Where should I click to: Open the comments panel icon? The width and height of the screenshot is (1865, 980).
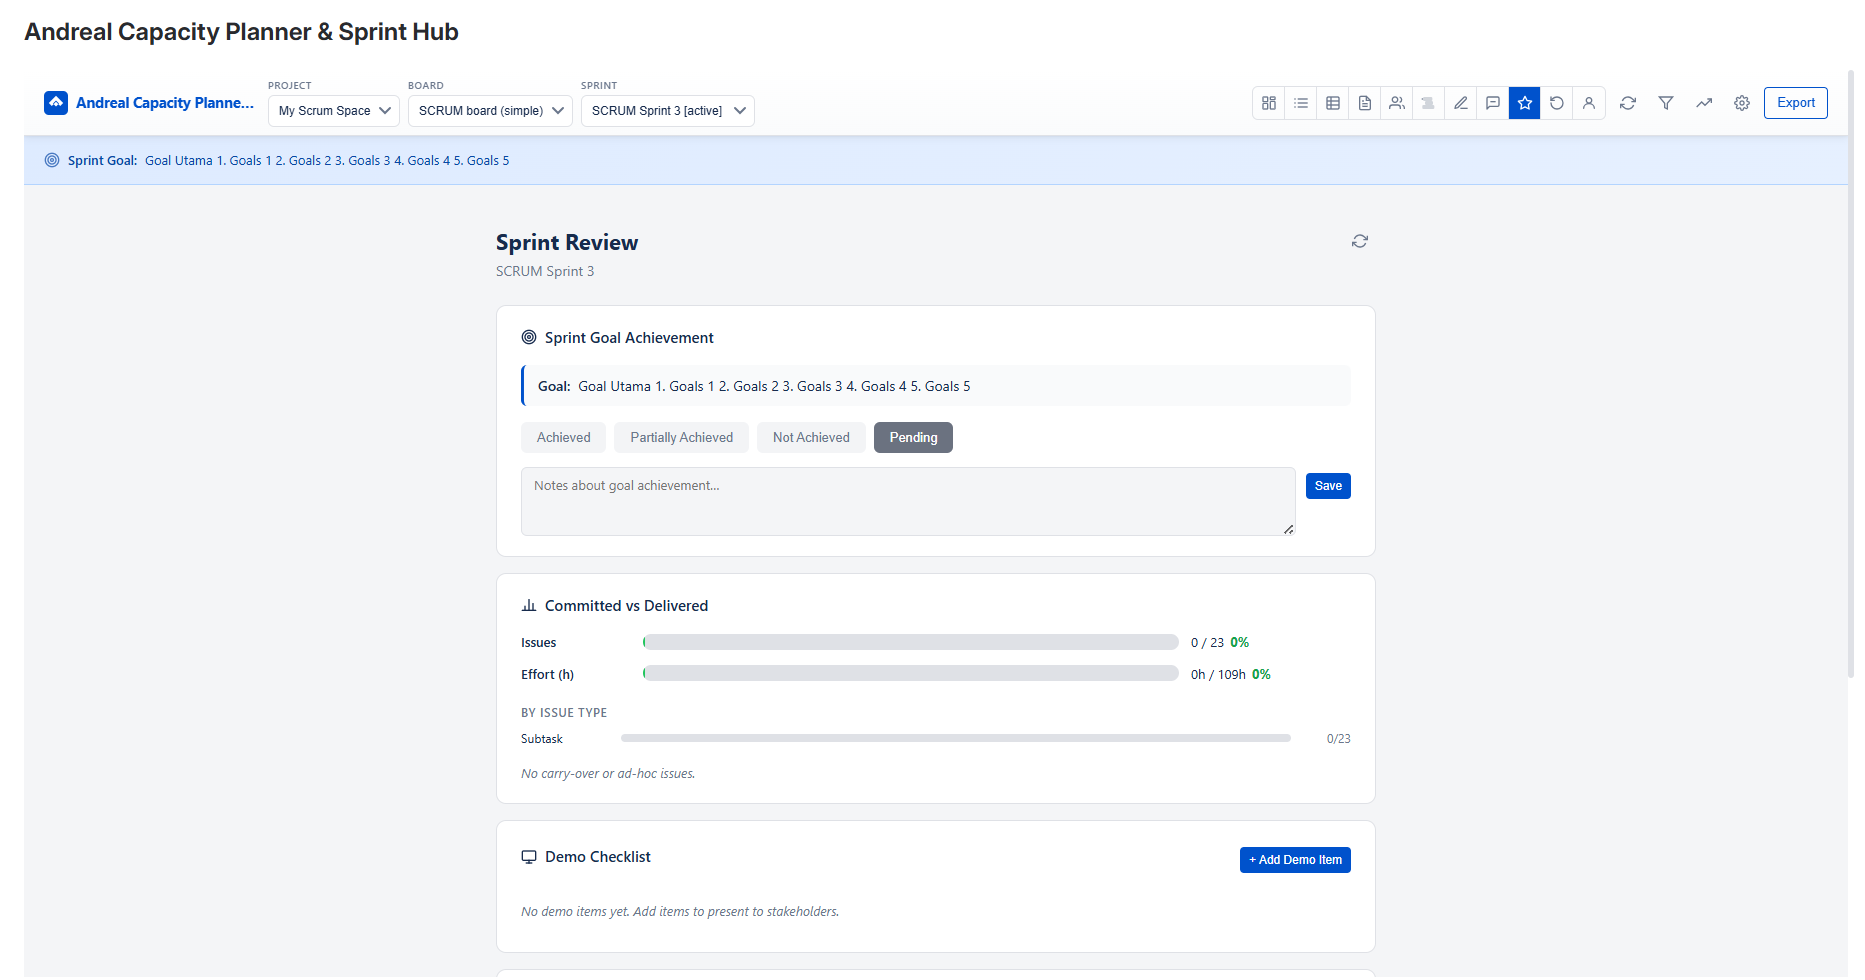click(x=1492, y=103)
